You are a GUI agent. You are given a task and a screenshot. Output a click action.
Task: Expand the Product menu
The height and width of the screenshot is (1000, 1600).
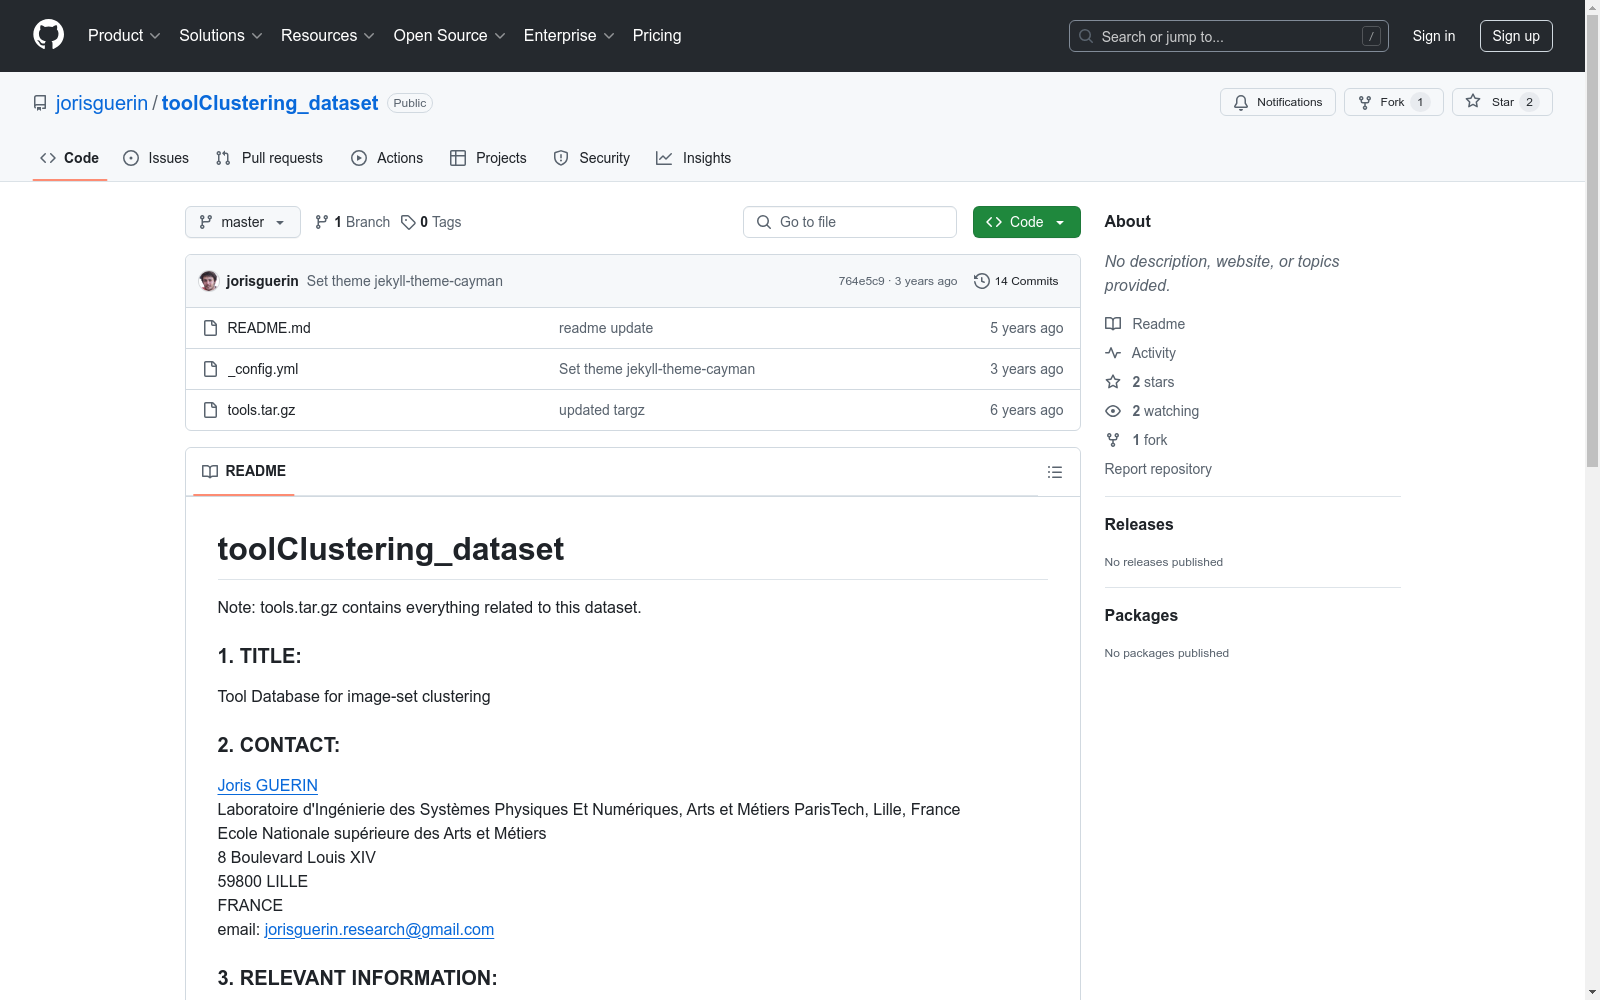coord(124,36)
